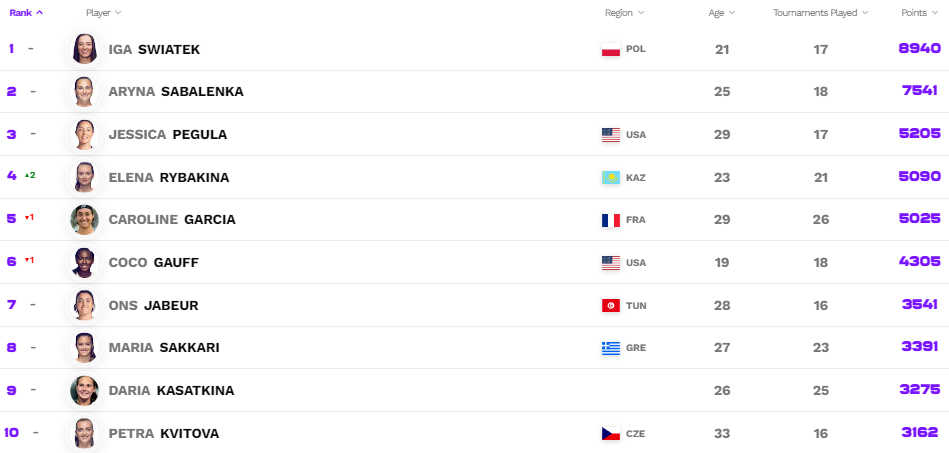The width and height of the screenshot is (949, 453).
Task: Click the USA flag icon for Gauff
Action: coord(610,262)
